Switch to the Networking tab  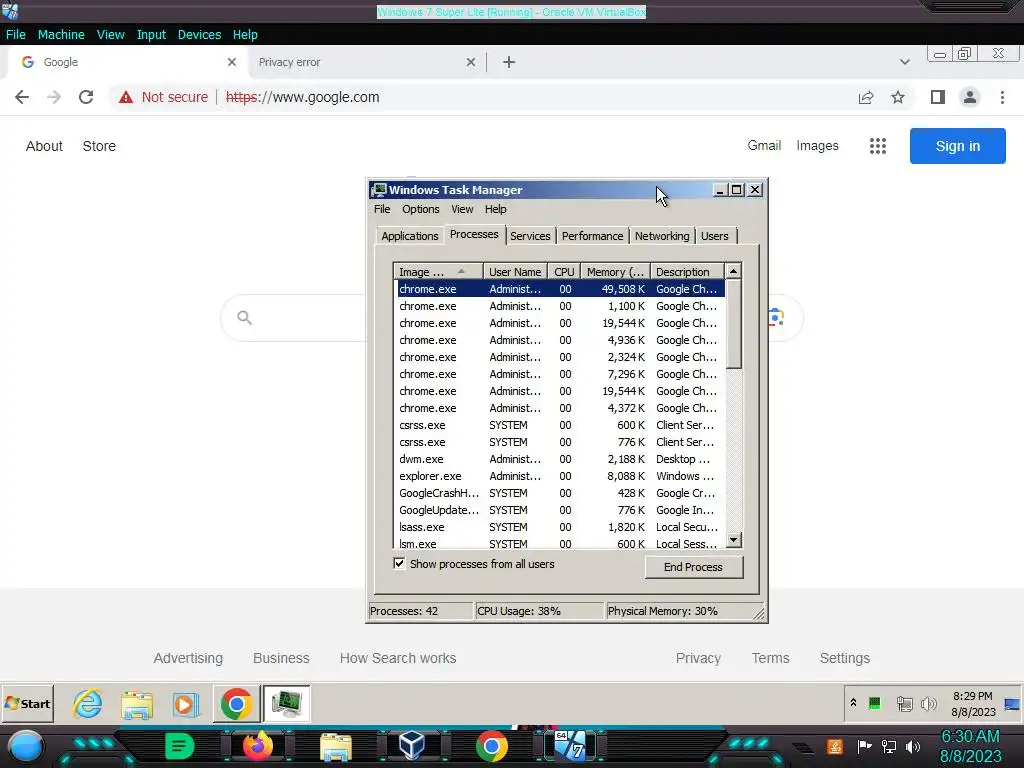click(662, 236)
